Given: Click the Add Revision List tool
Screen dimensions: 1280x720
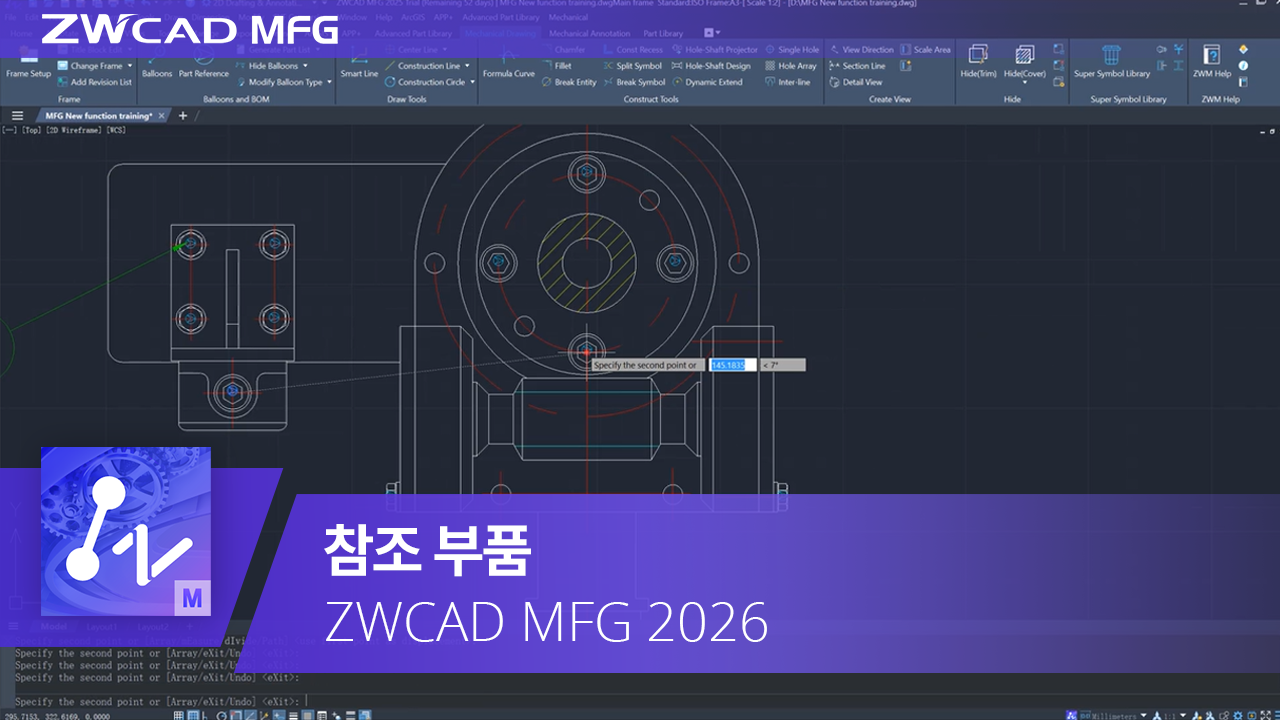Looking at the screenshot, I should click(94, 82).
